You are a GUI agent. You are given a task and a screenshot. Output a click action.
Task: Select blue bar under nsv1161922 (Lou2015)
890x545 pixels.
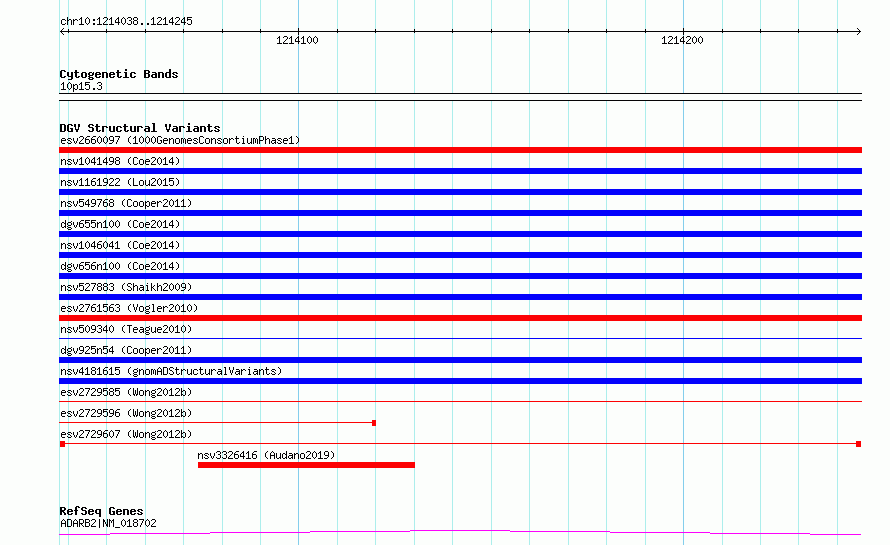click(x=460, y=192)
